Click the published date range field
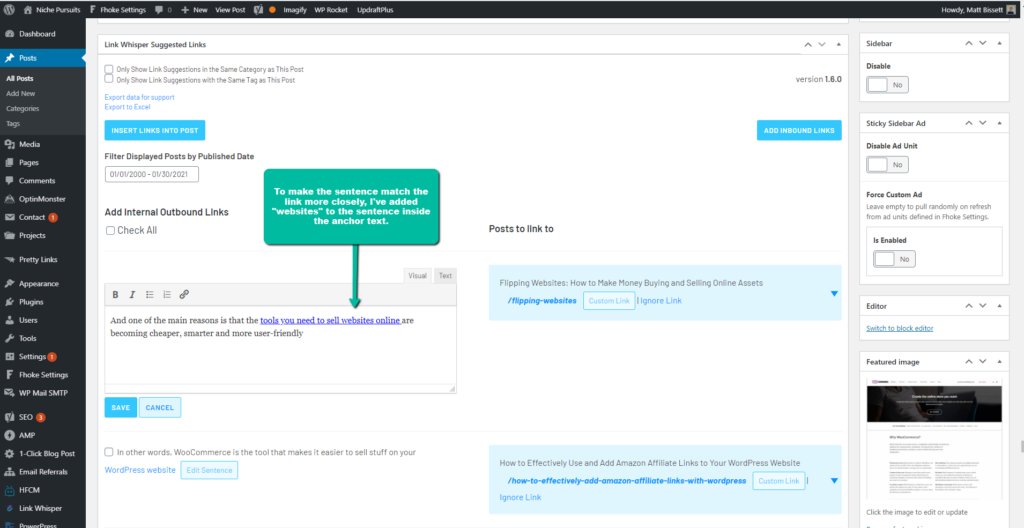The width and height of the screenshot is (1024, 528). pos(152,174)
